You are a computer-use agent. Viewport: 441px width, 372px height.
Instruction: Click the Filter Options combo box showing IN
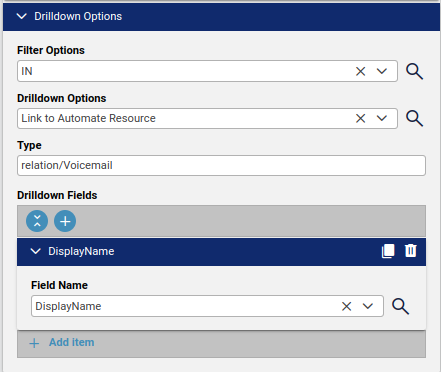207,71
